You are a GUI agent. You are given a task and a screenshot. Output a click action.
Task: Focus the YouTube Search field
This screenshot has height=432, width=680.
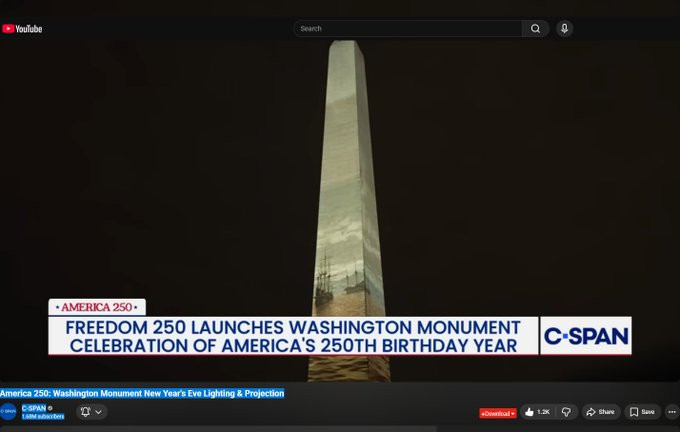pyautogui.click(x=408, y=29)
